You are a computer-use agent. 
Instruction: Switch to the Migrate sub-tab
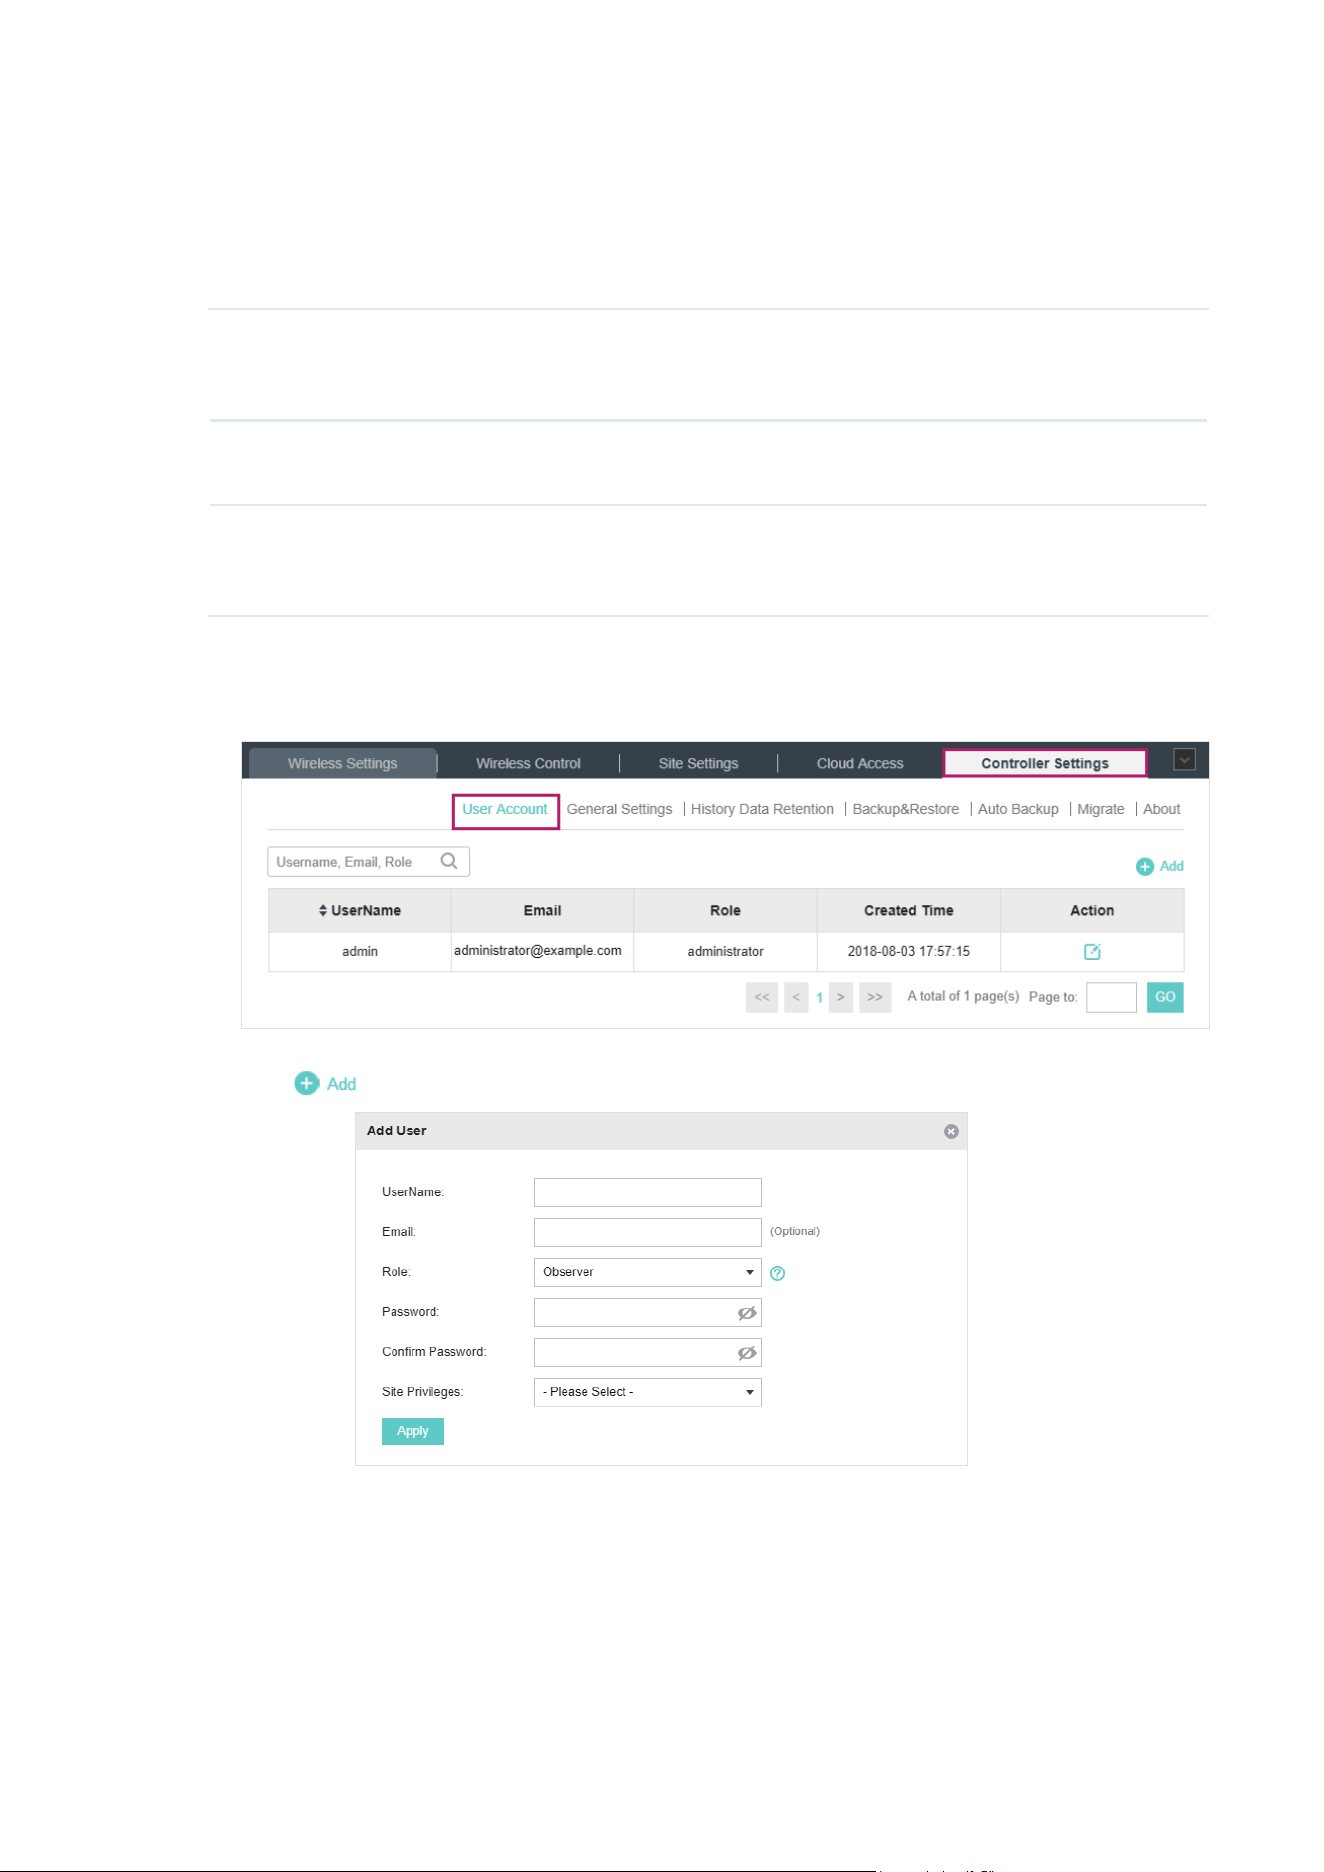(1100, 809)
